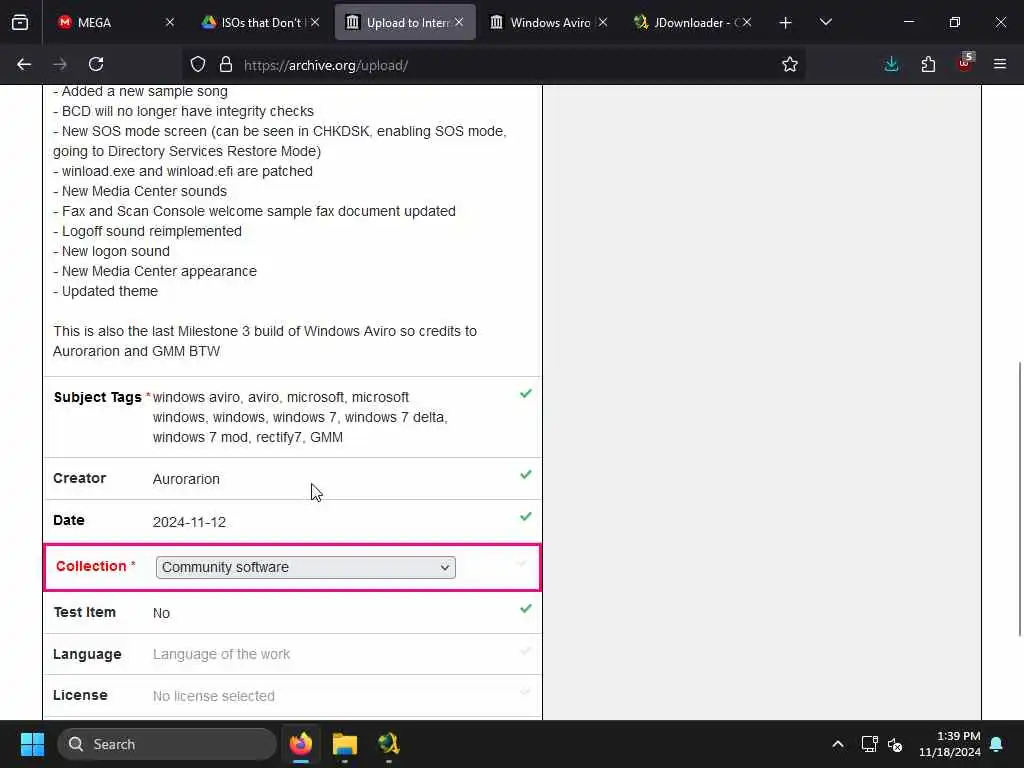Reload the current page
This screenshot has width=1024, height=768.
click(x=96, y=64)
